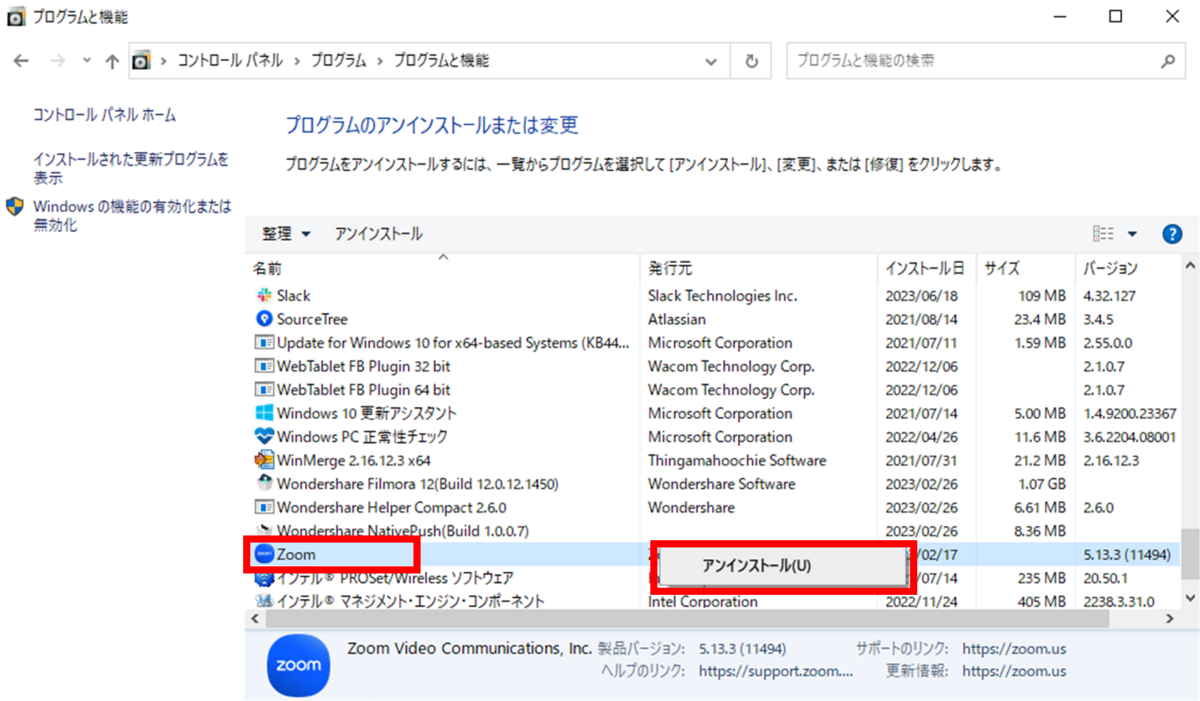
Task: Click Atlassian publisher cell
Action: pyautogui.click(x=677, y=319)
